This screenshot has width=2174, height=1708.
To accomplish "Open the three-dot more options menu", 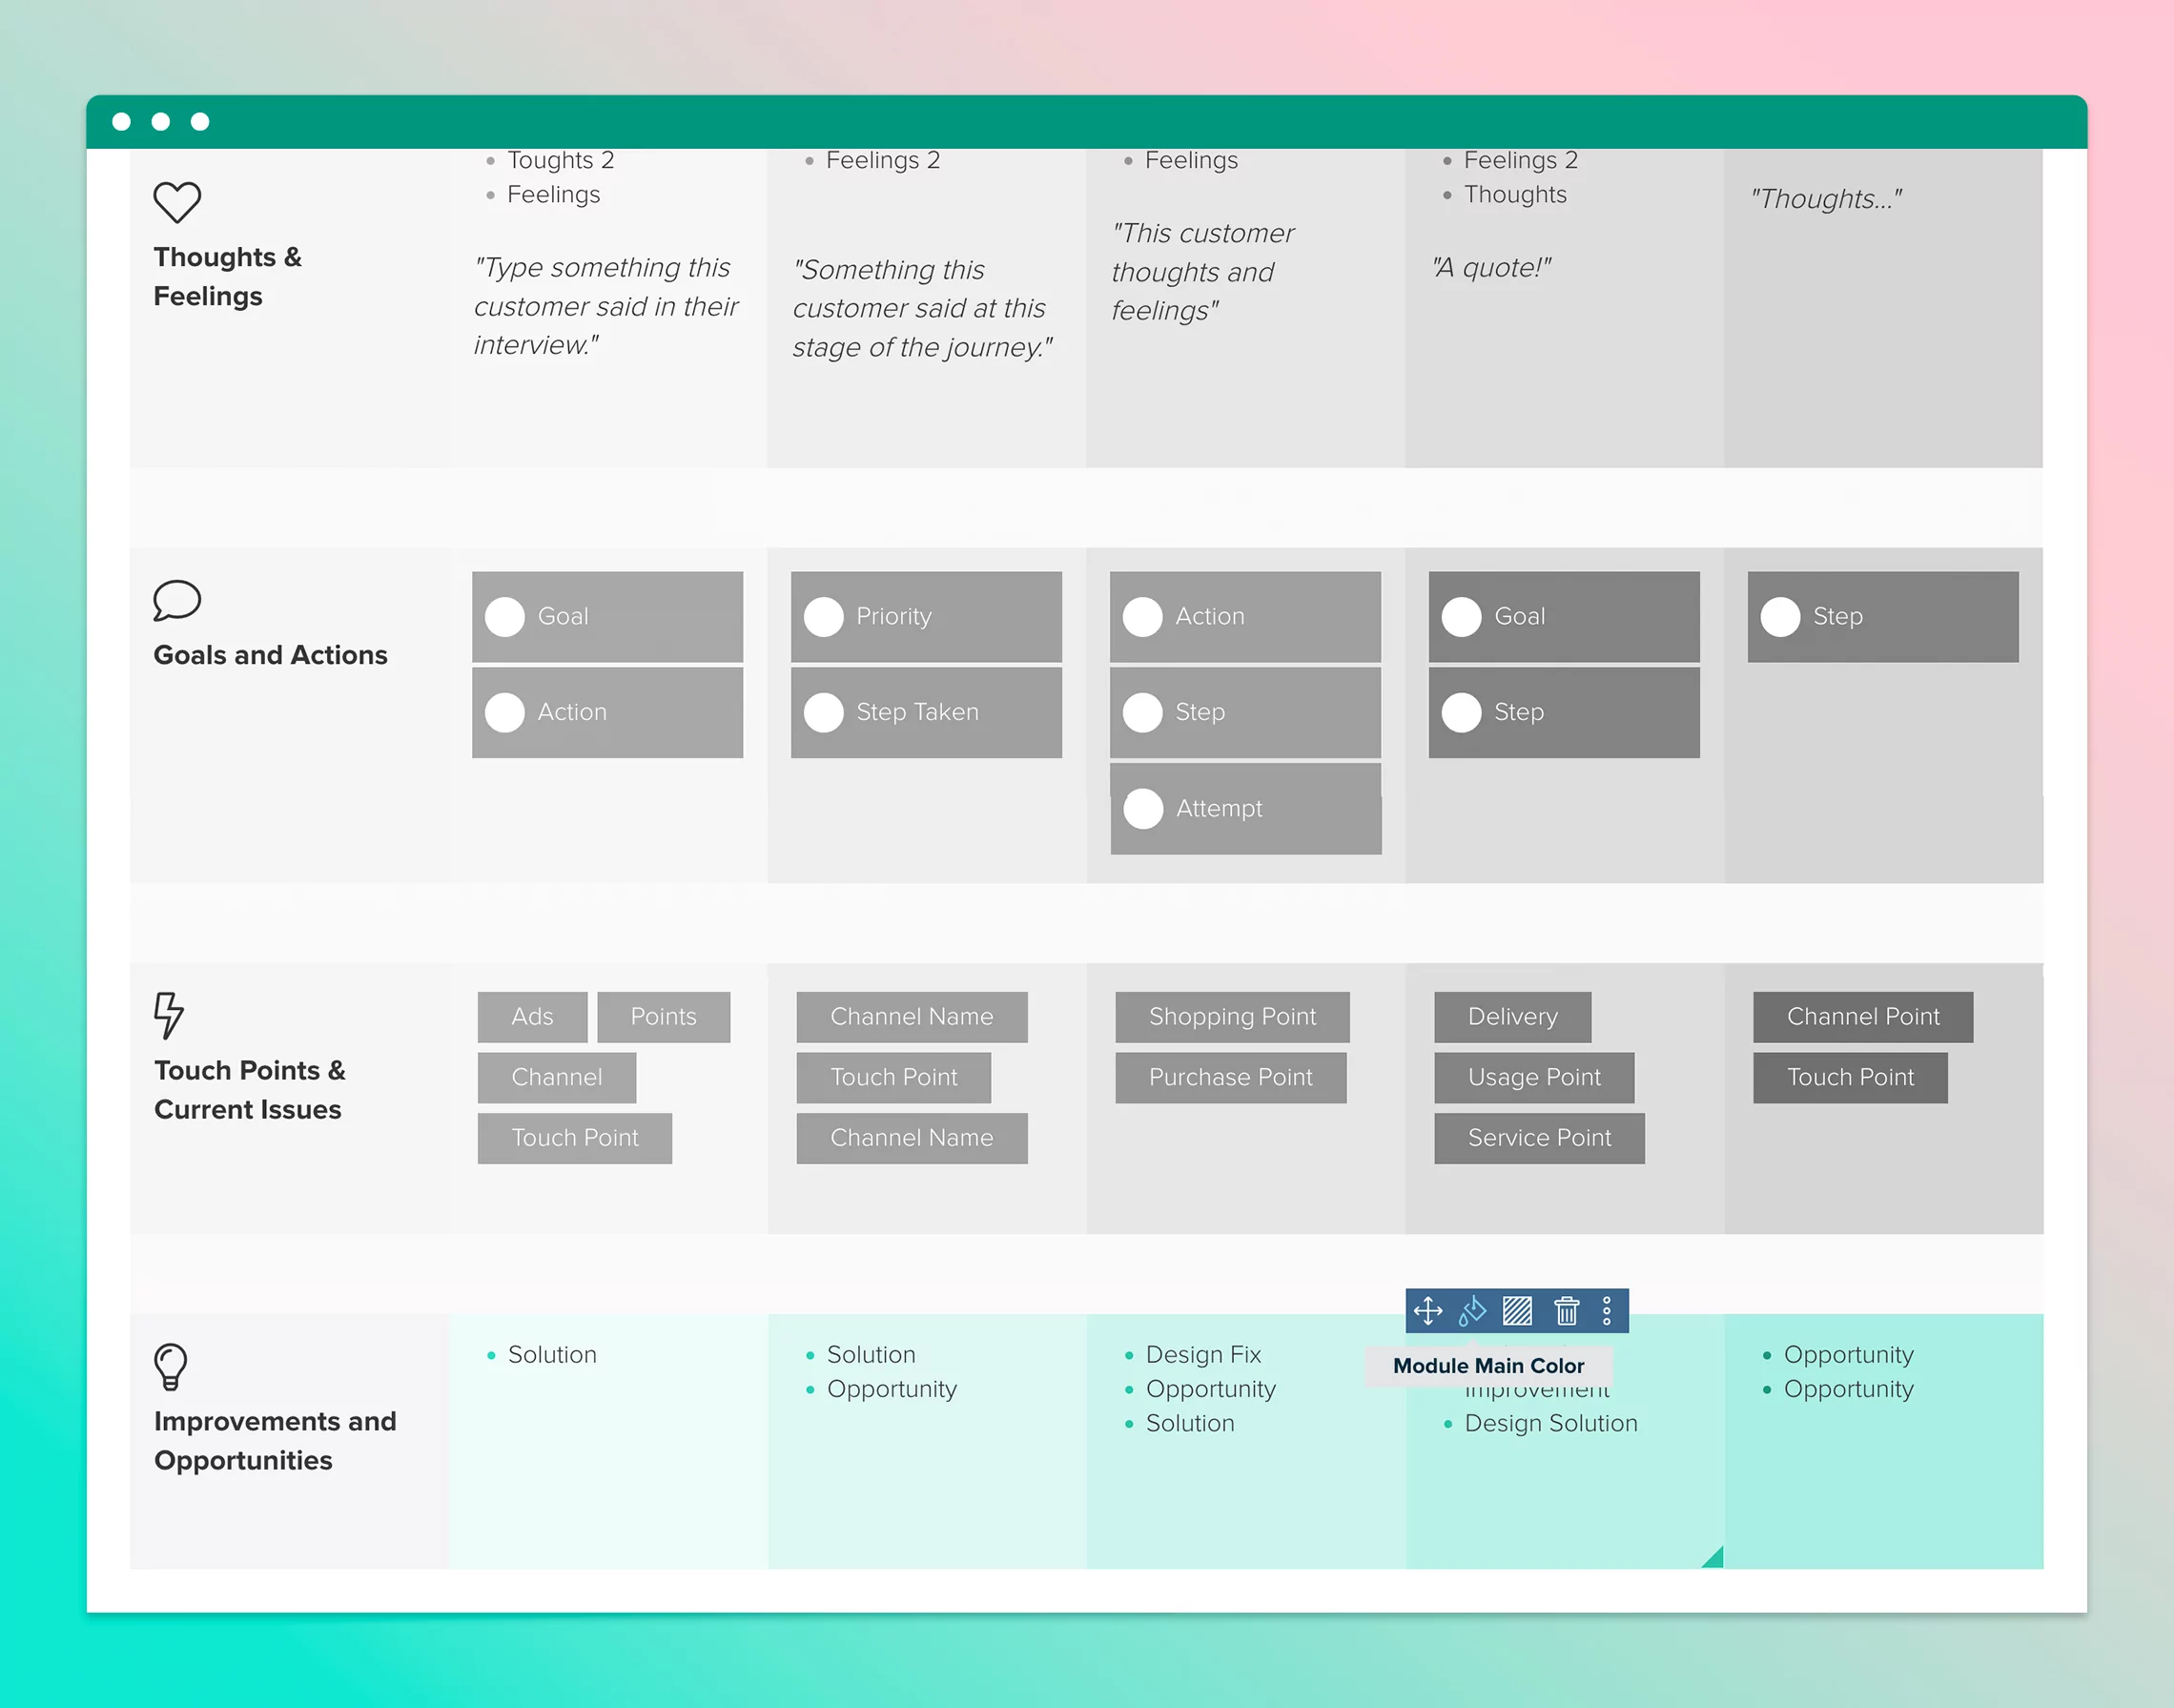I will pos(1606,1310).
